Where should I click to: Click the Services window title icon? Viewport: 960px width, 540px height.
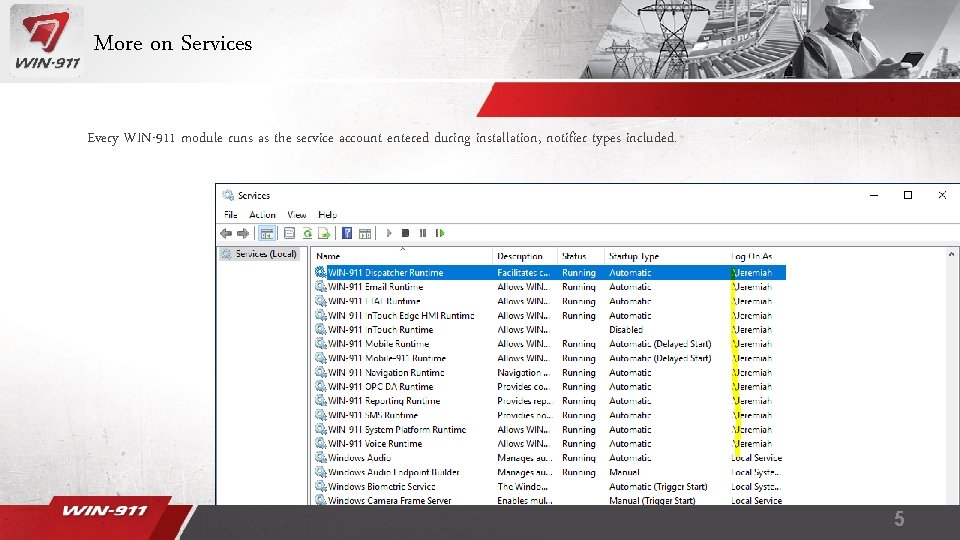pyautogui.click(x=228, y=195)
